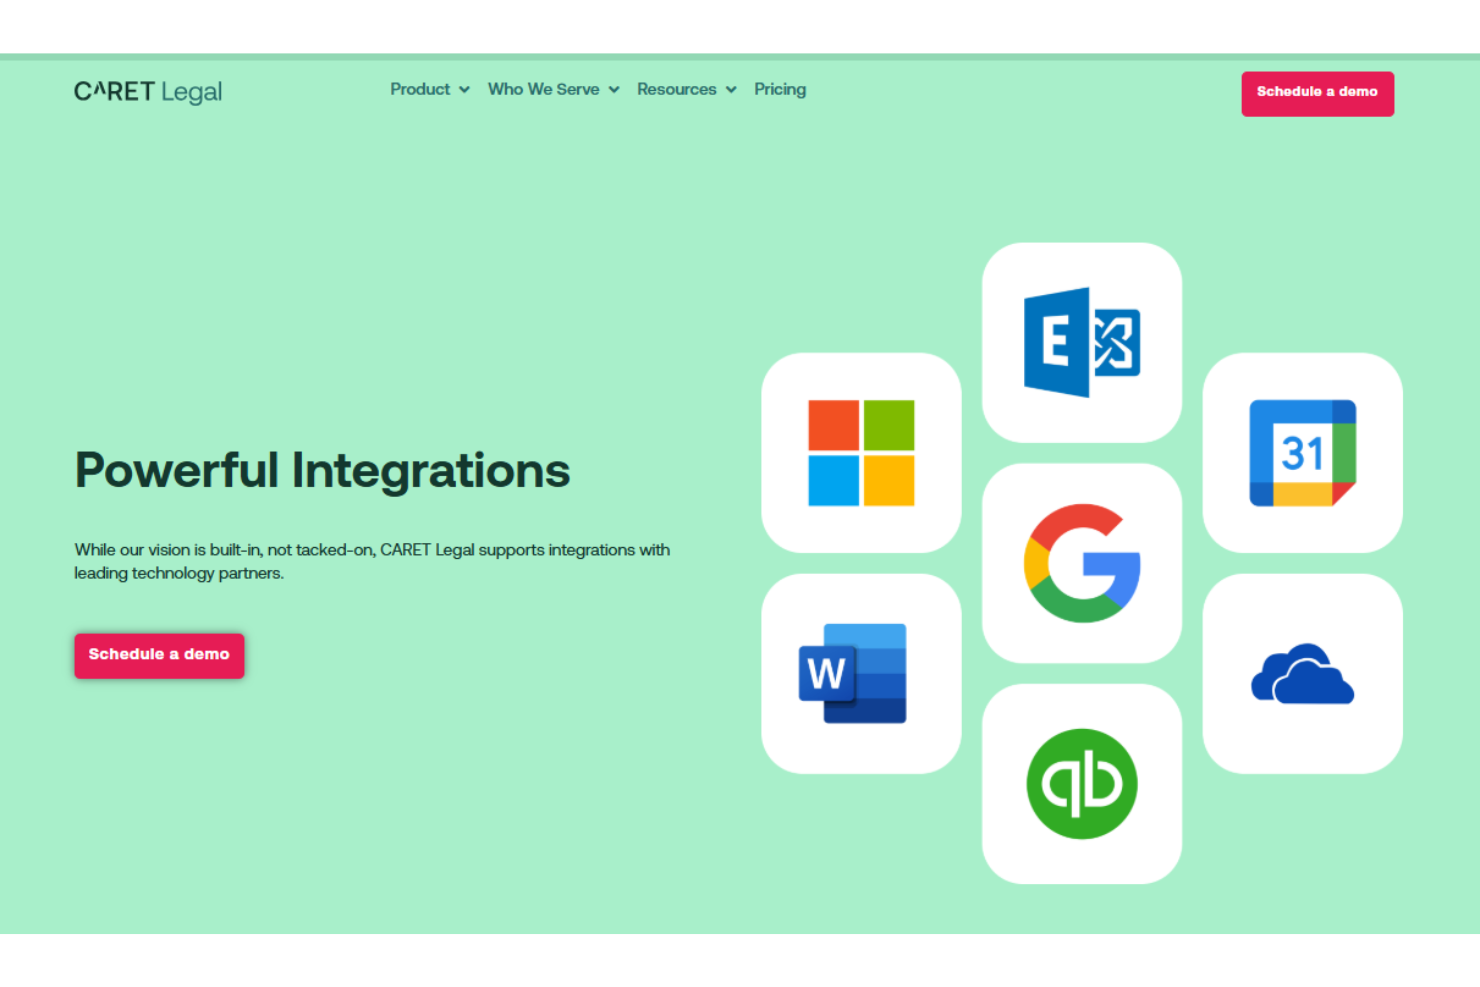Open the Product menu label
Viewport: 1480px width, 987px height.
click(420, 89)
